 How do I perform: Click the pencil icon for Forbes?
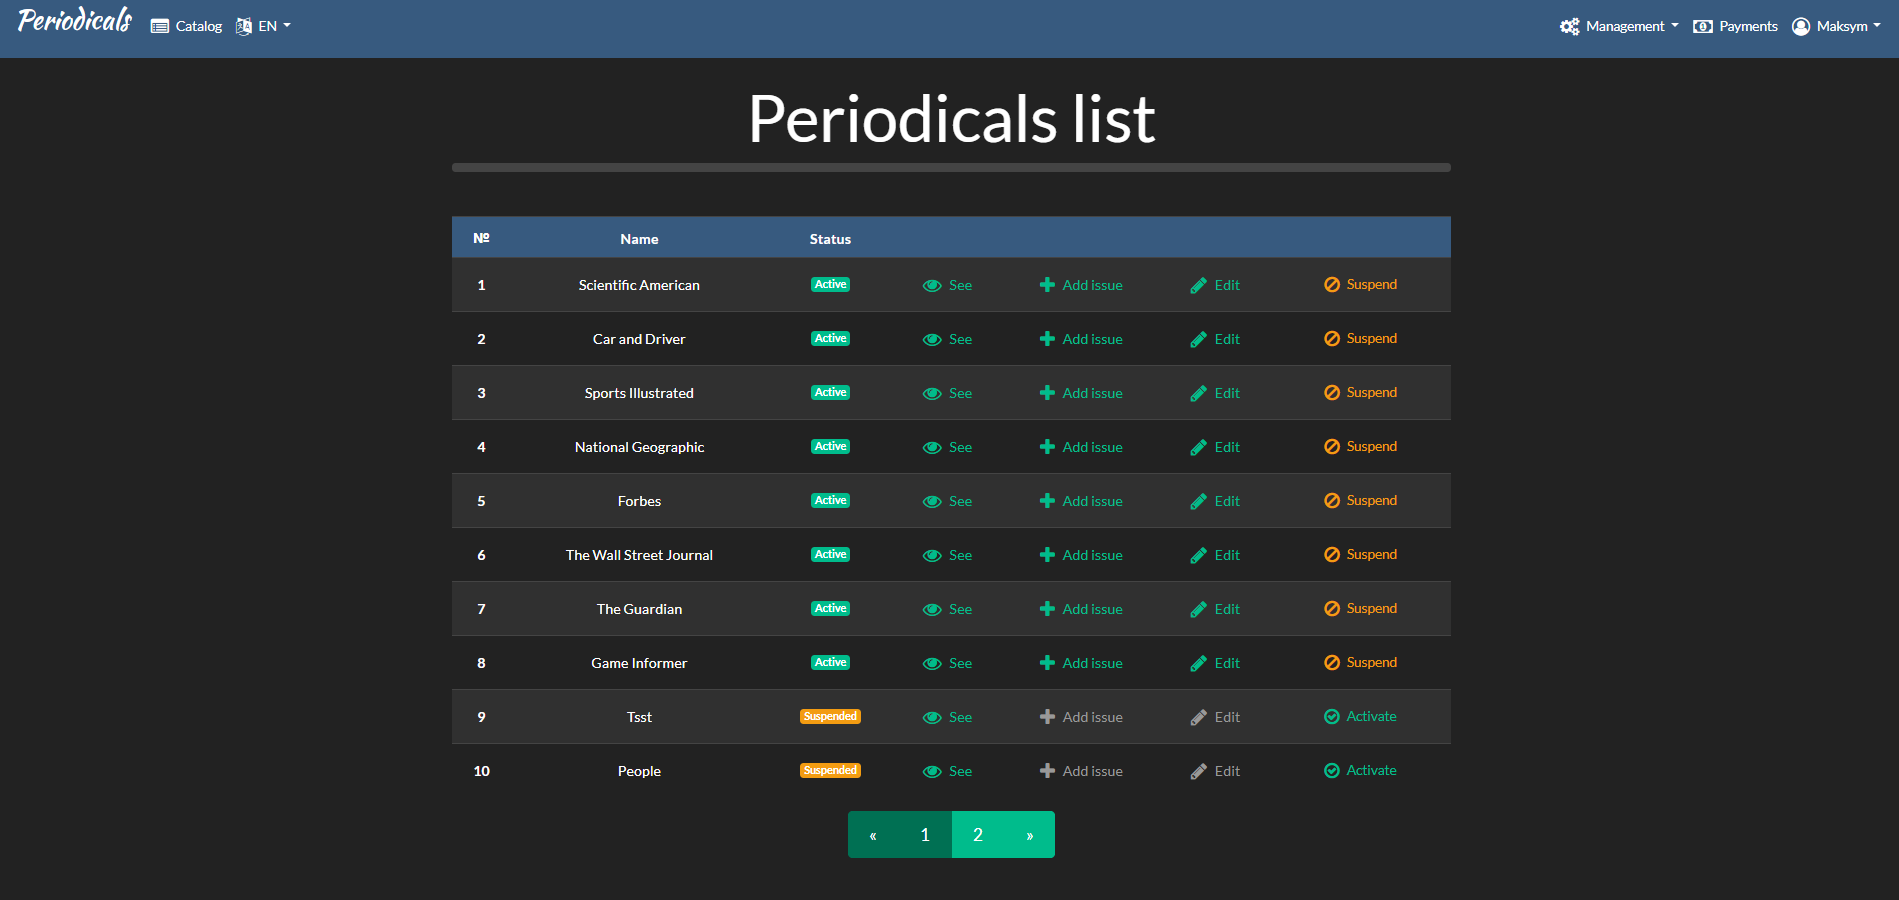[1198, 501]
